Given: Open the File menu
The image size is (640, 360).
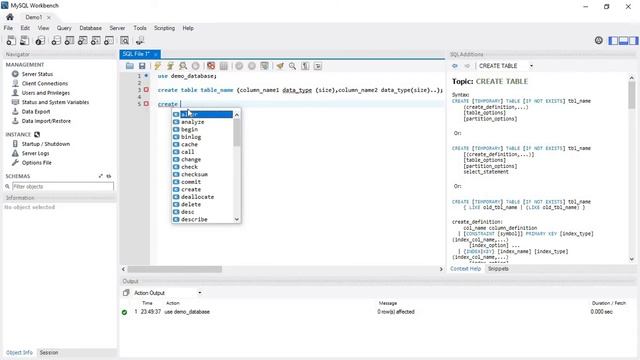Looking at the screenshot, I should 8,28.
